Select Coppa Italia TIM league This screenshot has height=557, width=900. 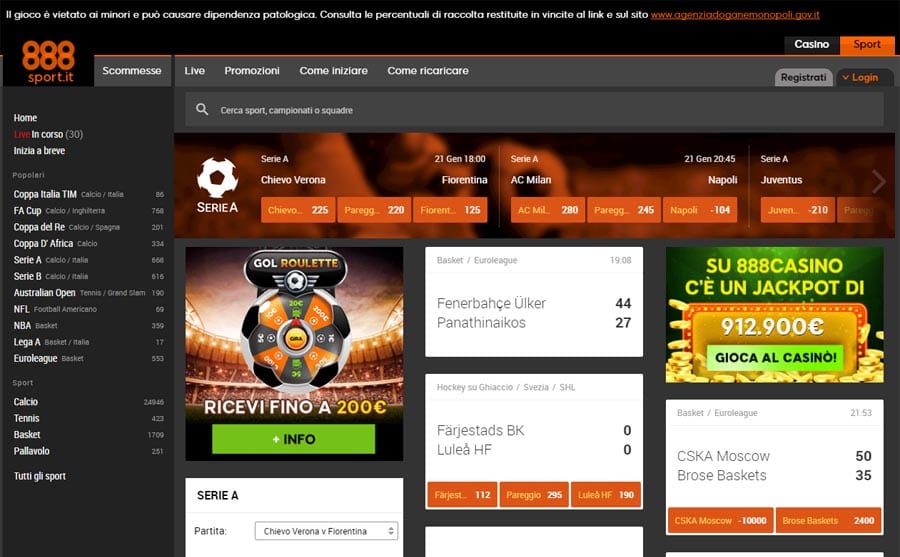88,194
